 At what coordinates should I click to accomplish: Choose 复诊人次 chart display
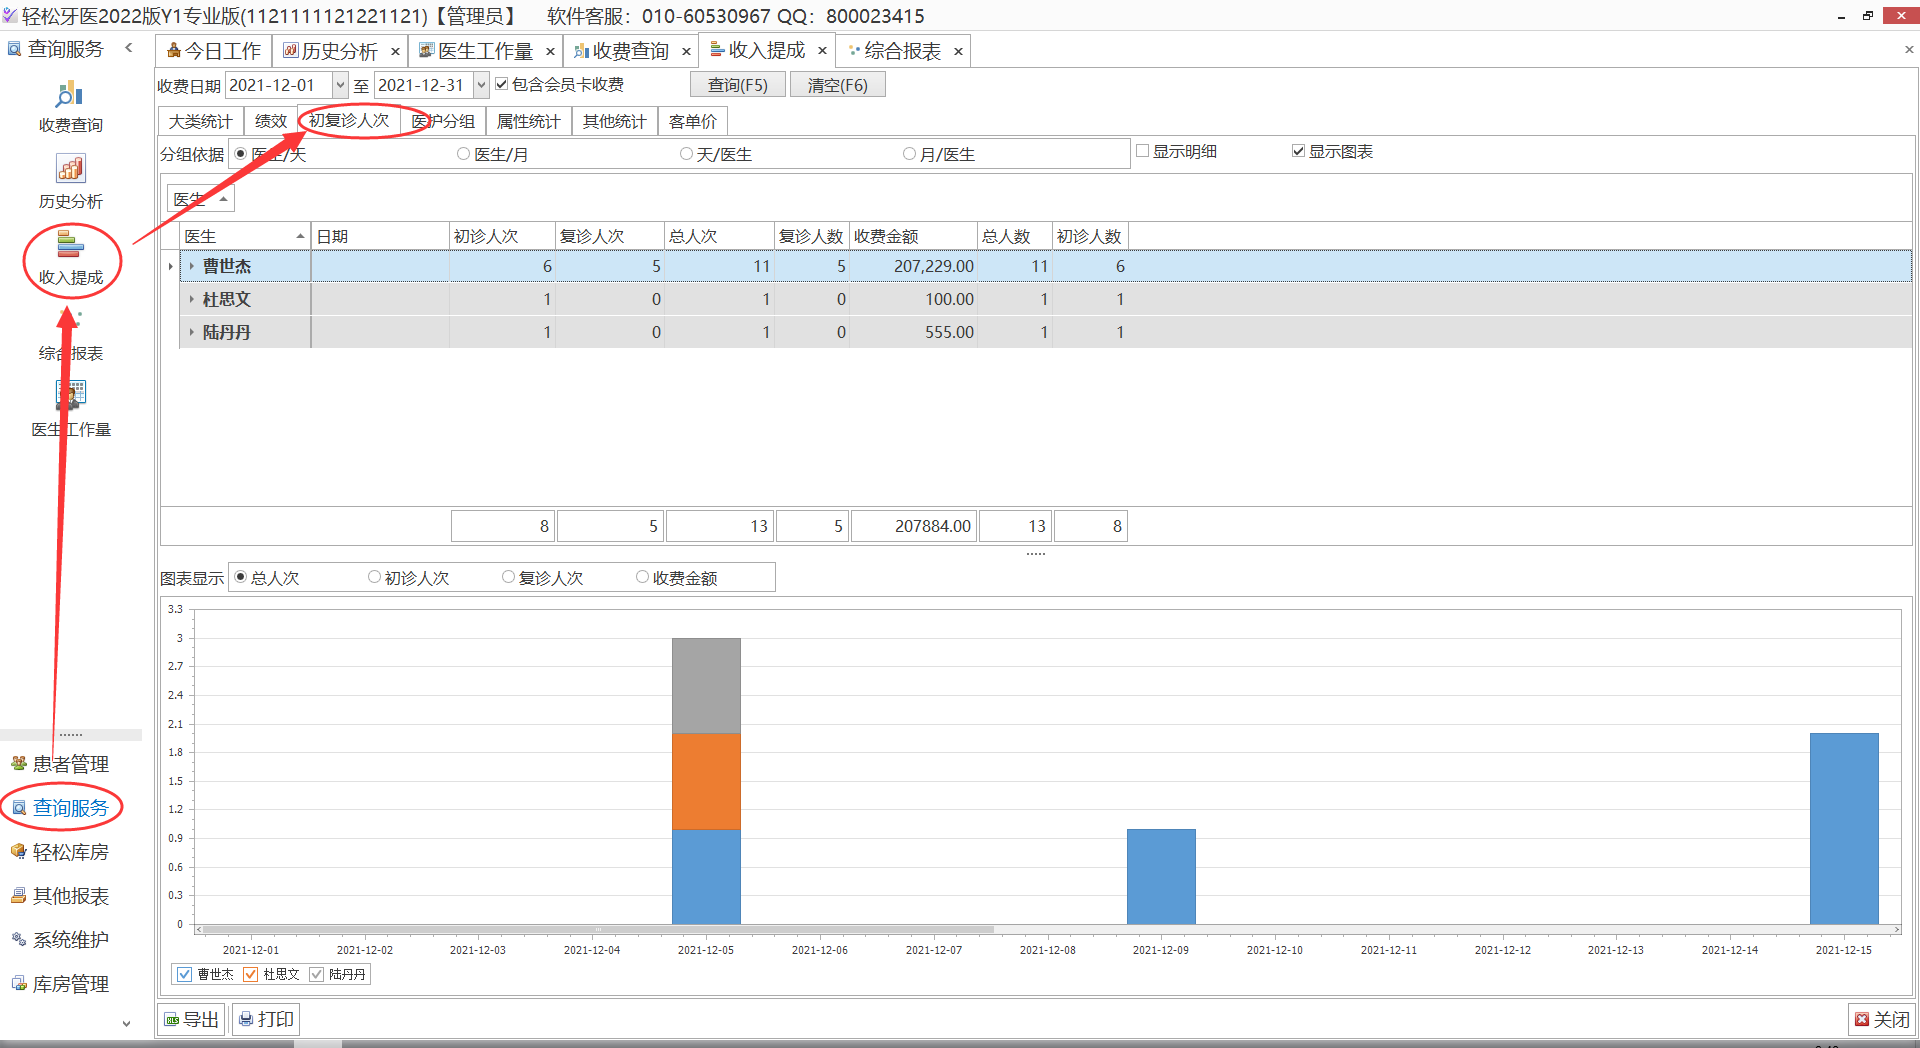click(508, 577)
